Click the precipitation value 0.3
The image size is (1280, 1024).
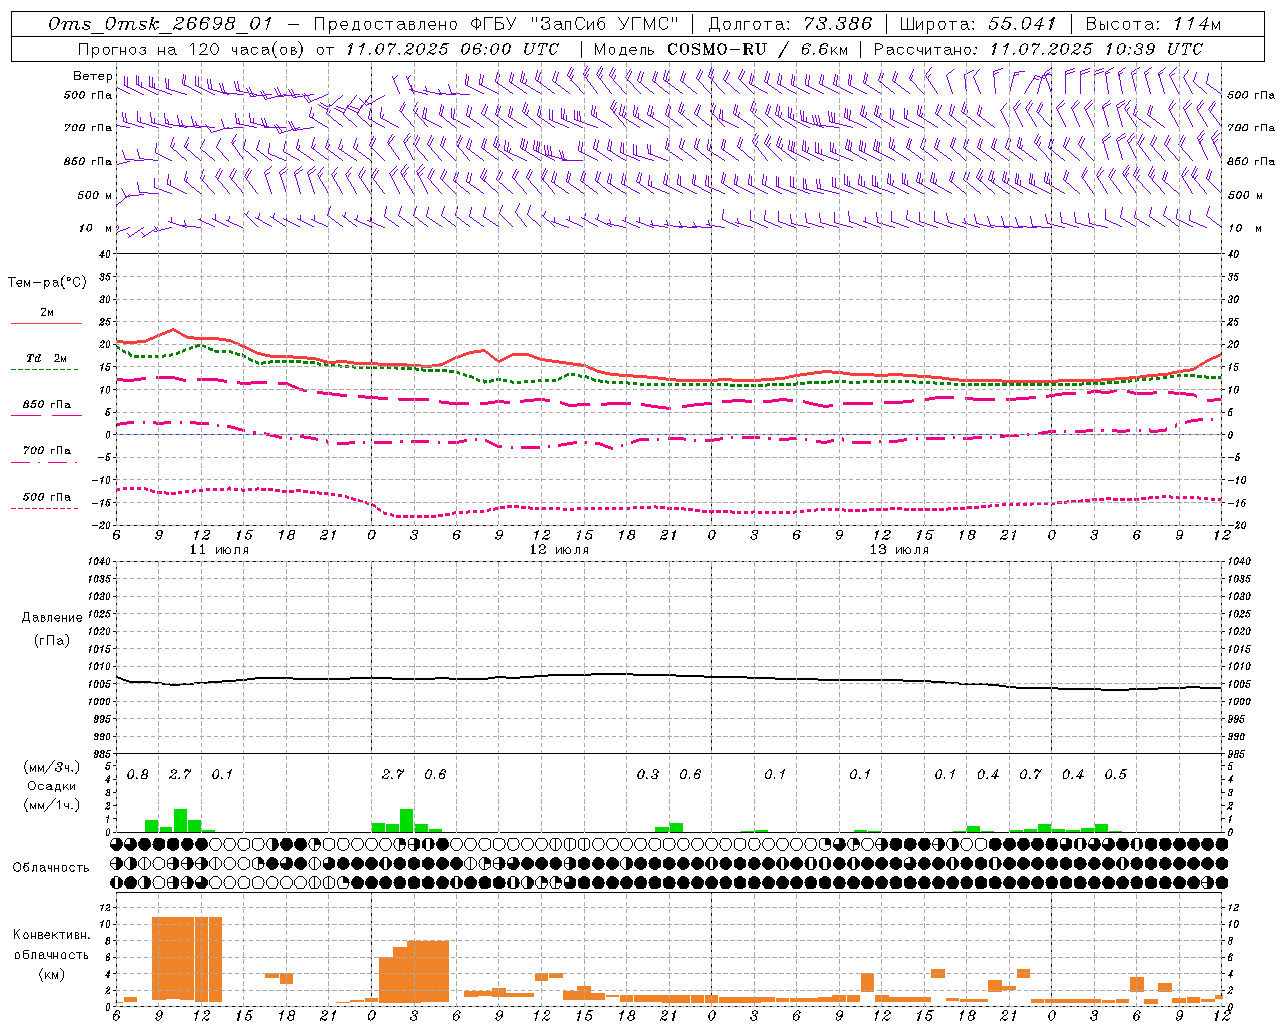click(x=648, y=775)
